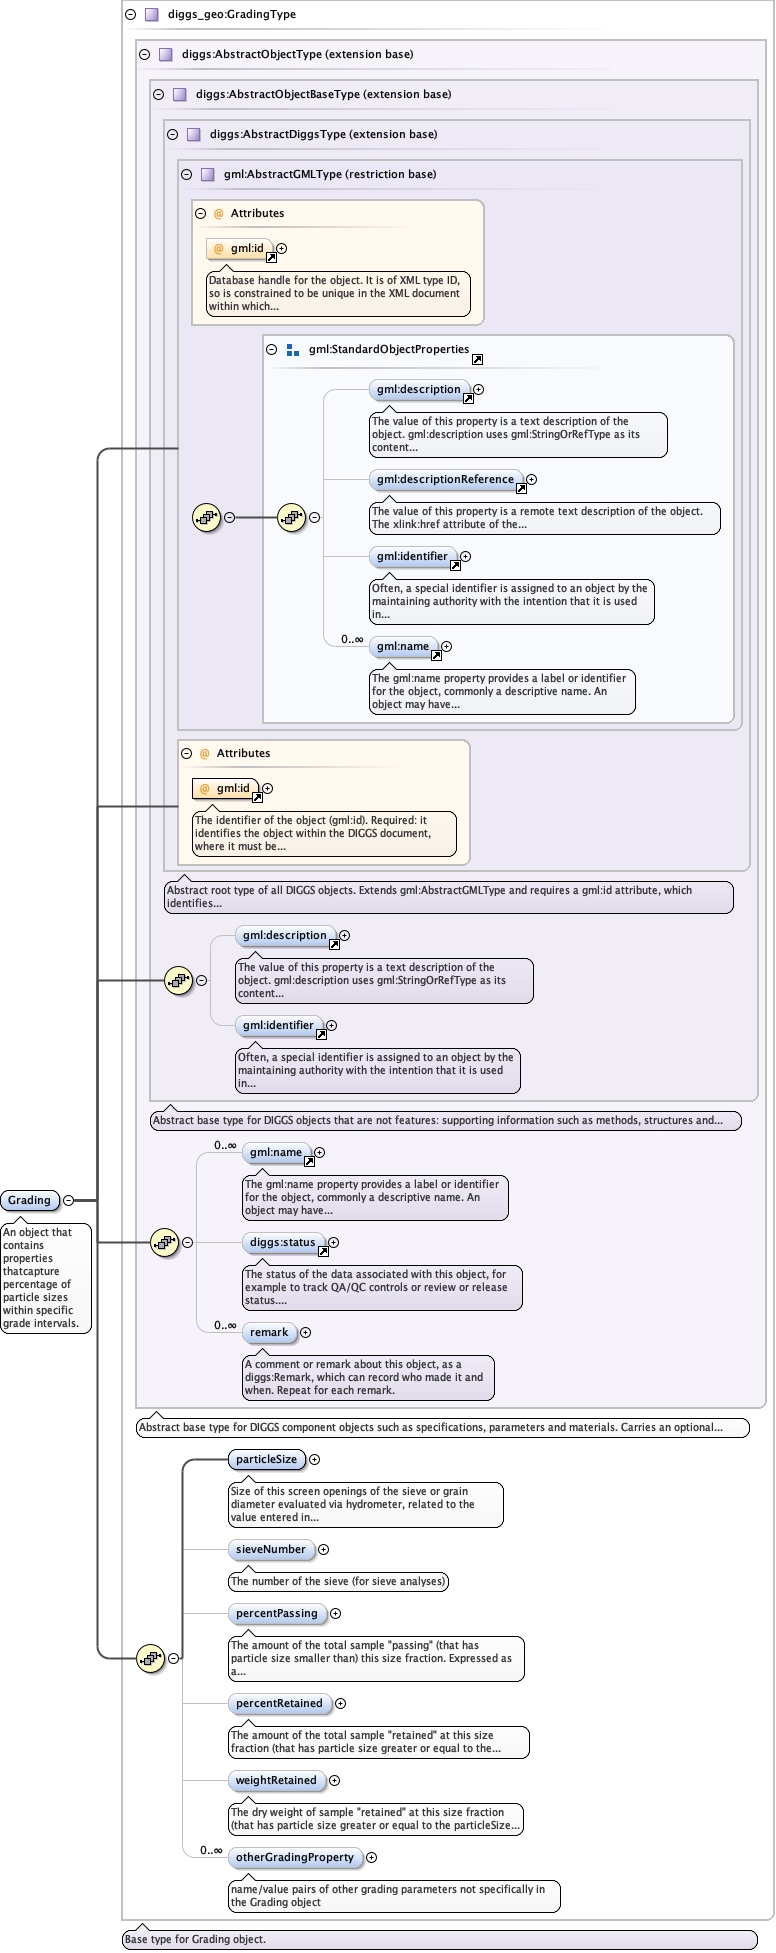This screenshot has height=1953, width=776.
Task: Select the percentRetained element
Action: tap(280, 1704)
